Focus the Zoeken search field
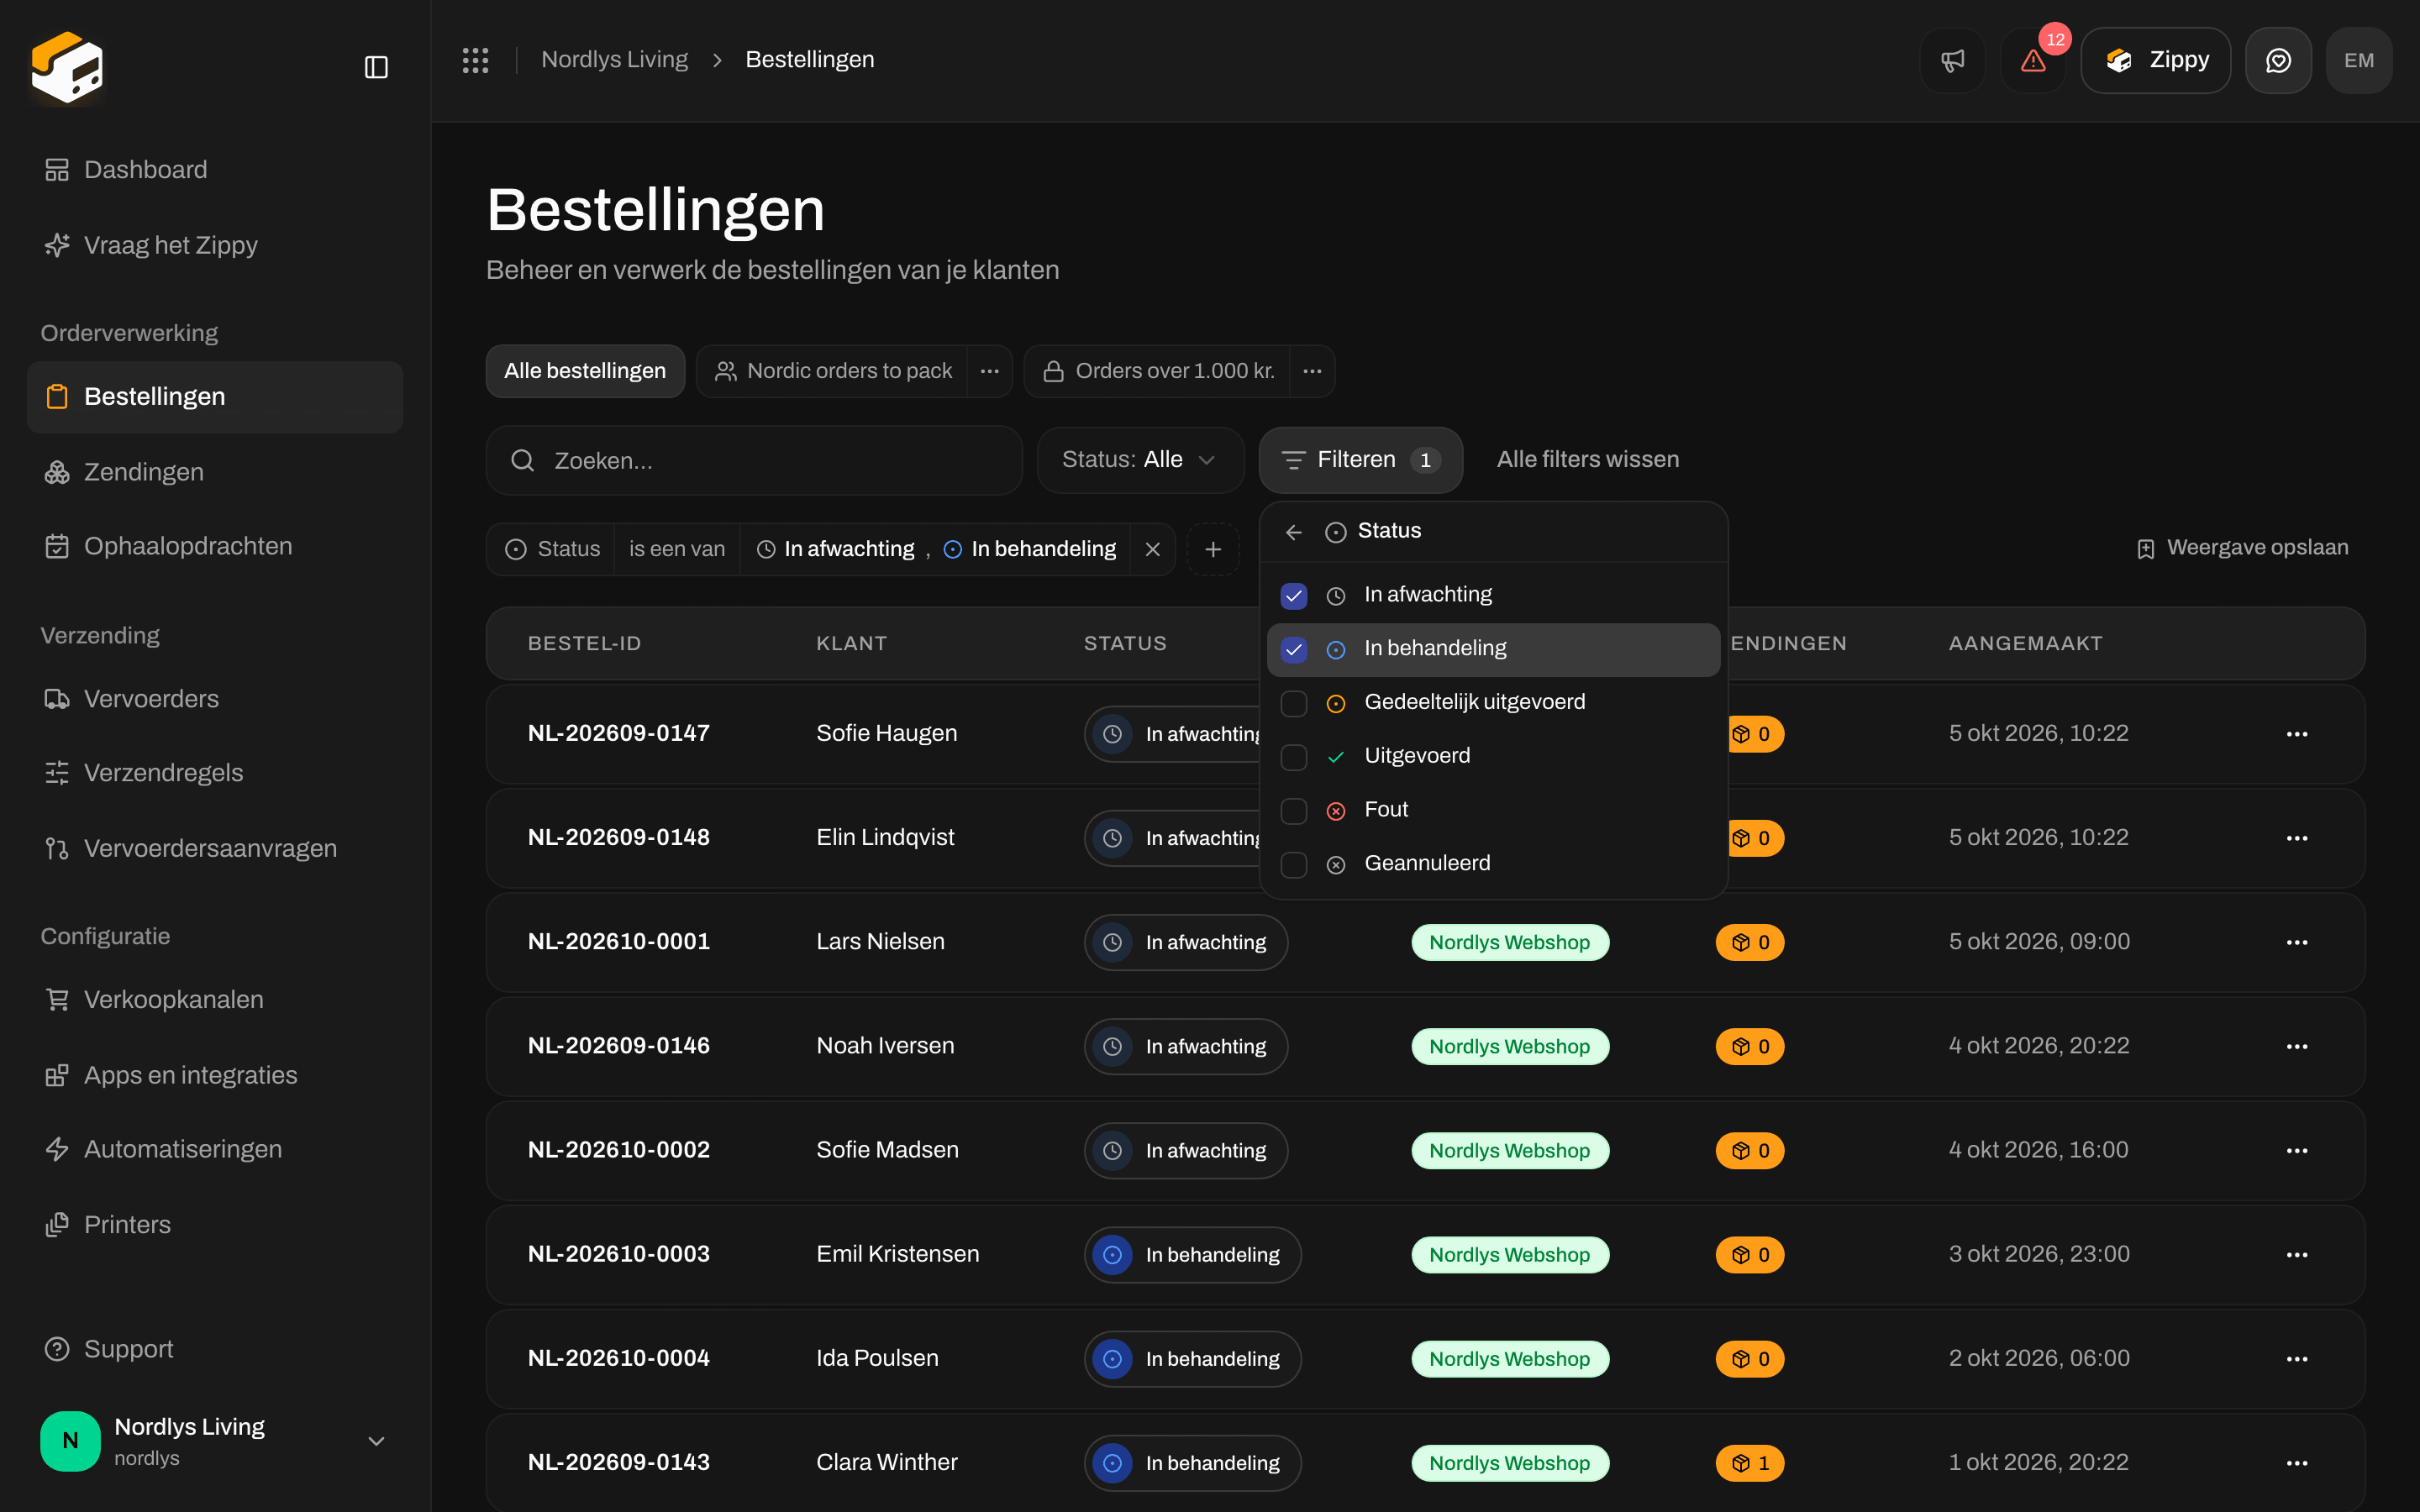Screen dimensions: 2420x1512 point(754,461)
